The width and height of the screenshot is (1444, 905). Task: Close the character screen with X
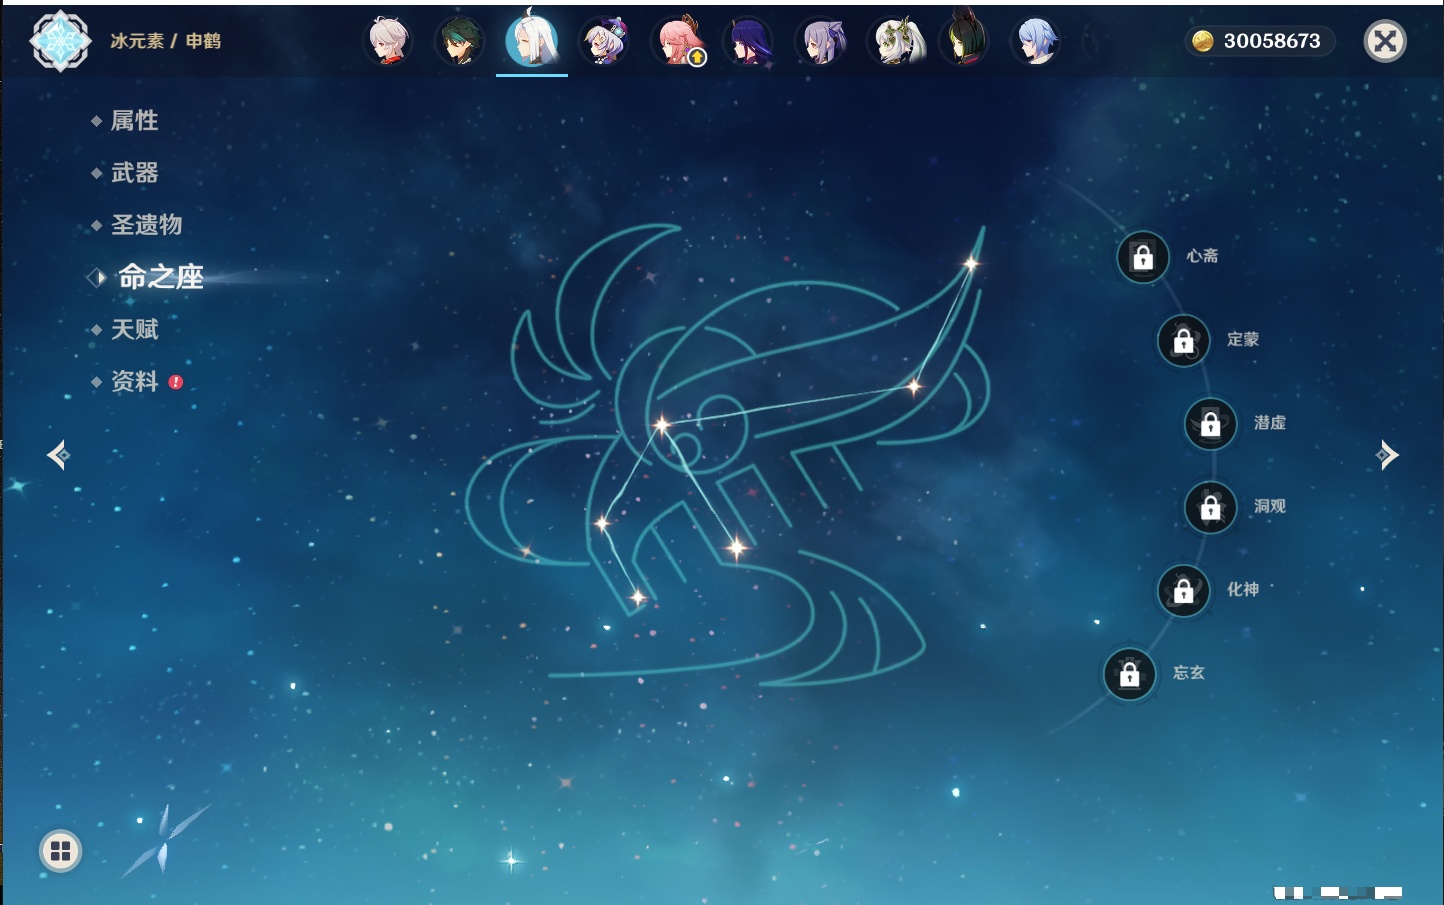click(1385, 41)
